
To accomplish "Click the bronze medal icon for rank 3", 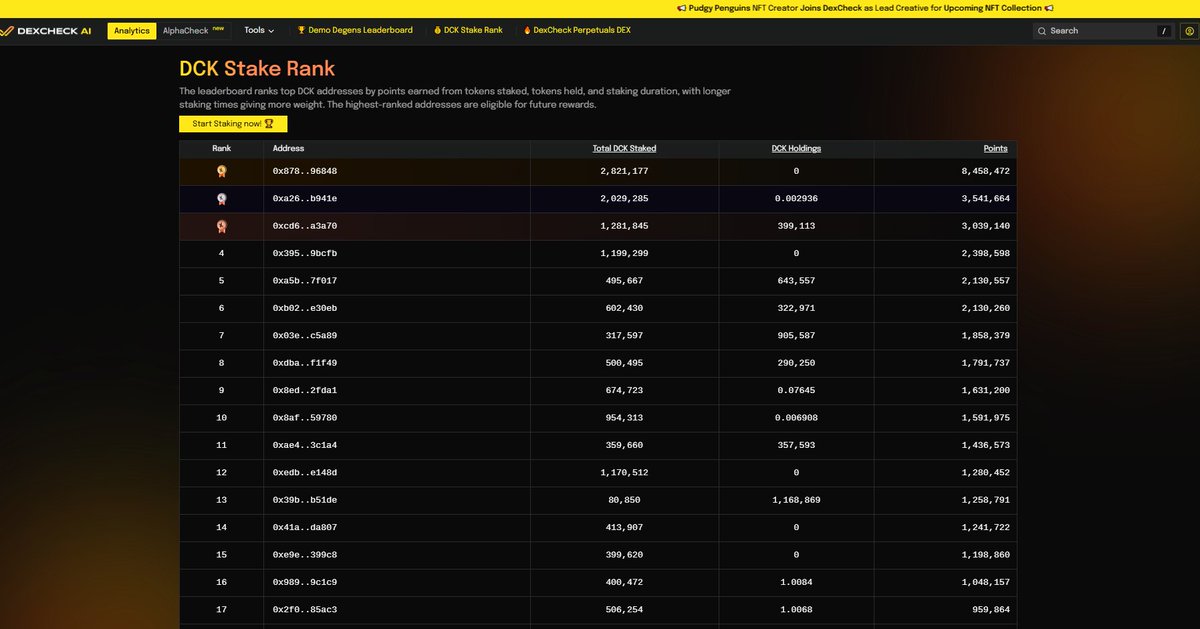I will 221,226.
